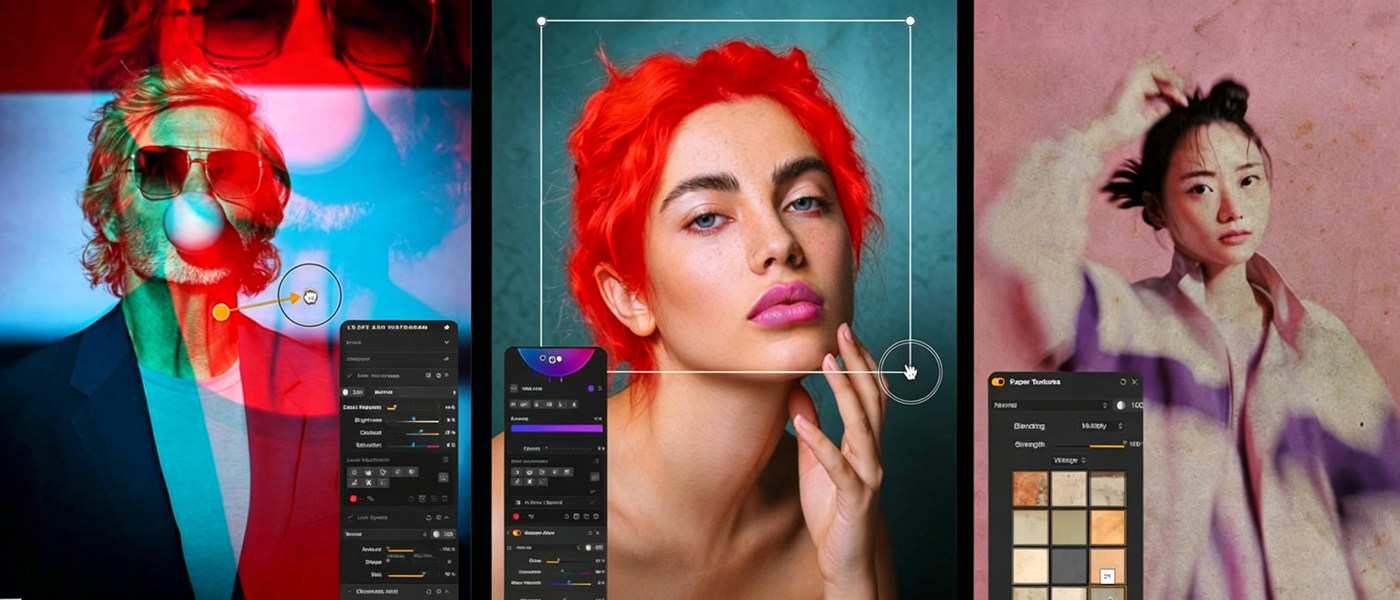
Task: Select the dark gray paper texture thumbnail
Action: click(x=1069, y=566)
